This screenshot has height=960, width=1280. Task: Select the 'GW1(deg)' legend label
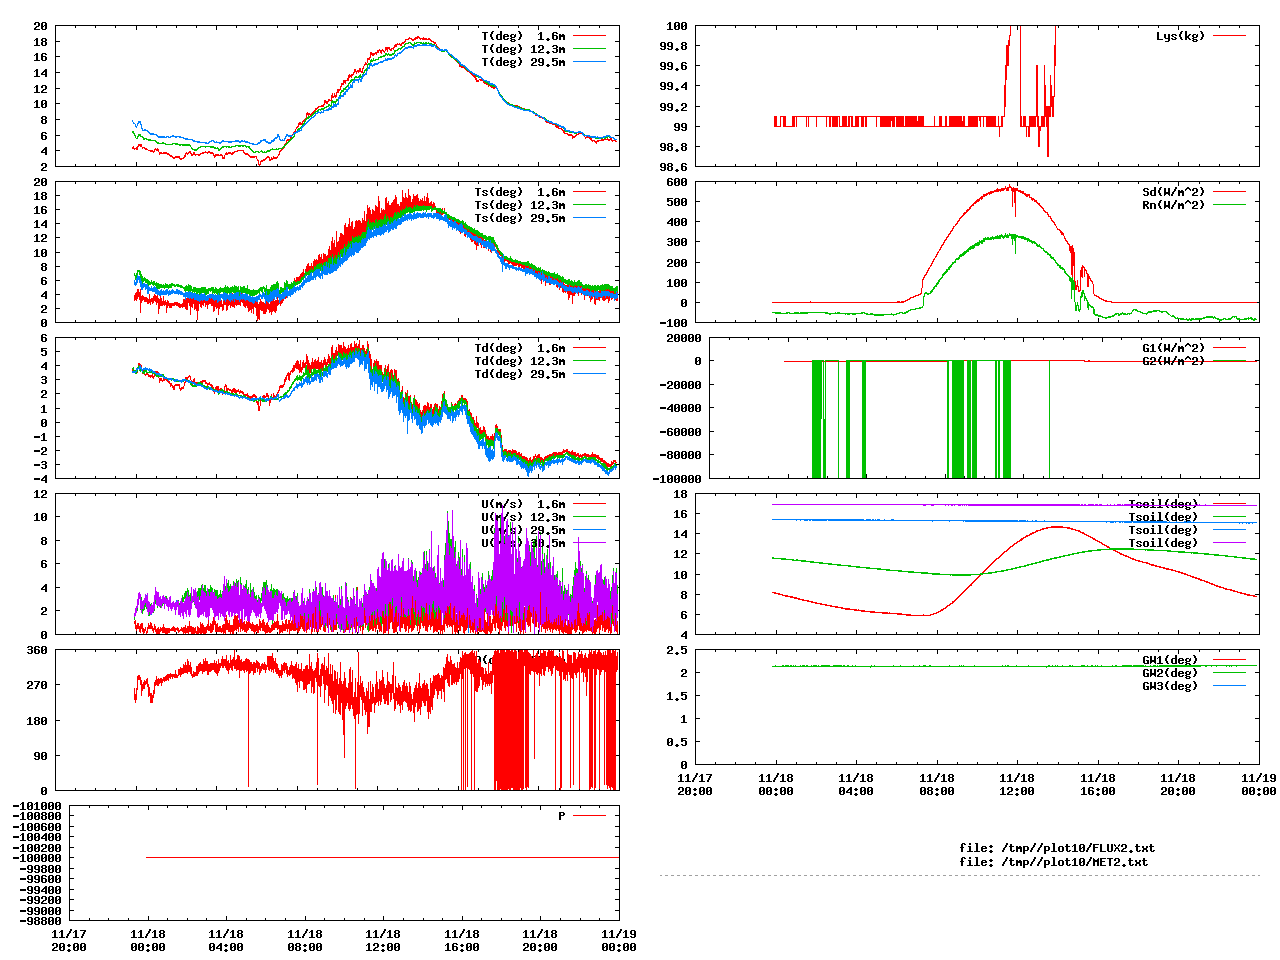[x=1170, y=660]
